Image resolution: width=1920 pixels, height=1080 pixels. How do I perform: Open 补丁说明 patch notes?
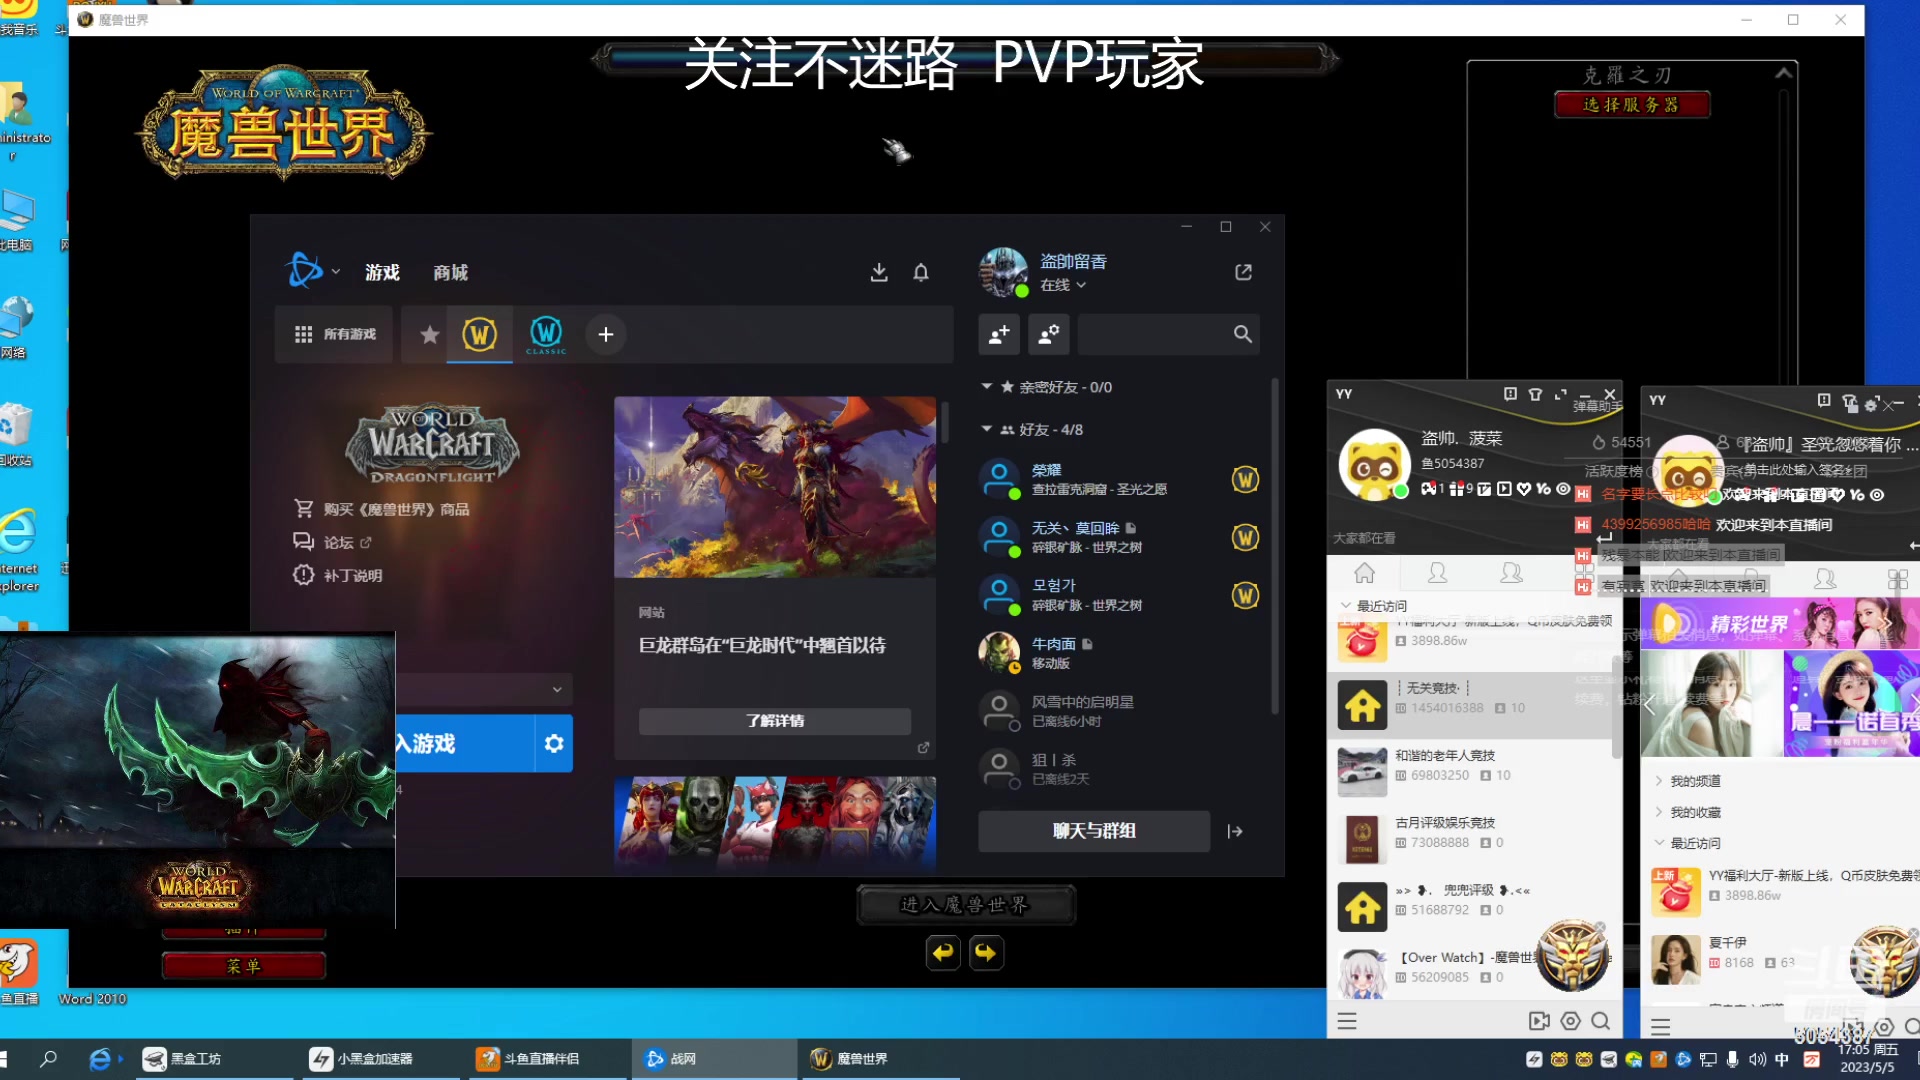click(338, 575)
